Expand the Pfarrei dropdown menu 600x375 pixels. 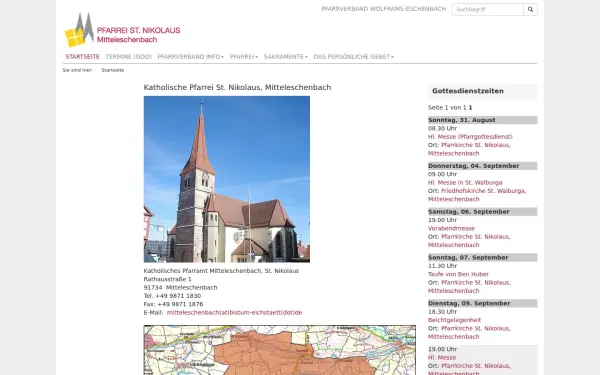[244, 57]
